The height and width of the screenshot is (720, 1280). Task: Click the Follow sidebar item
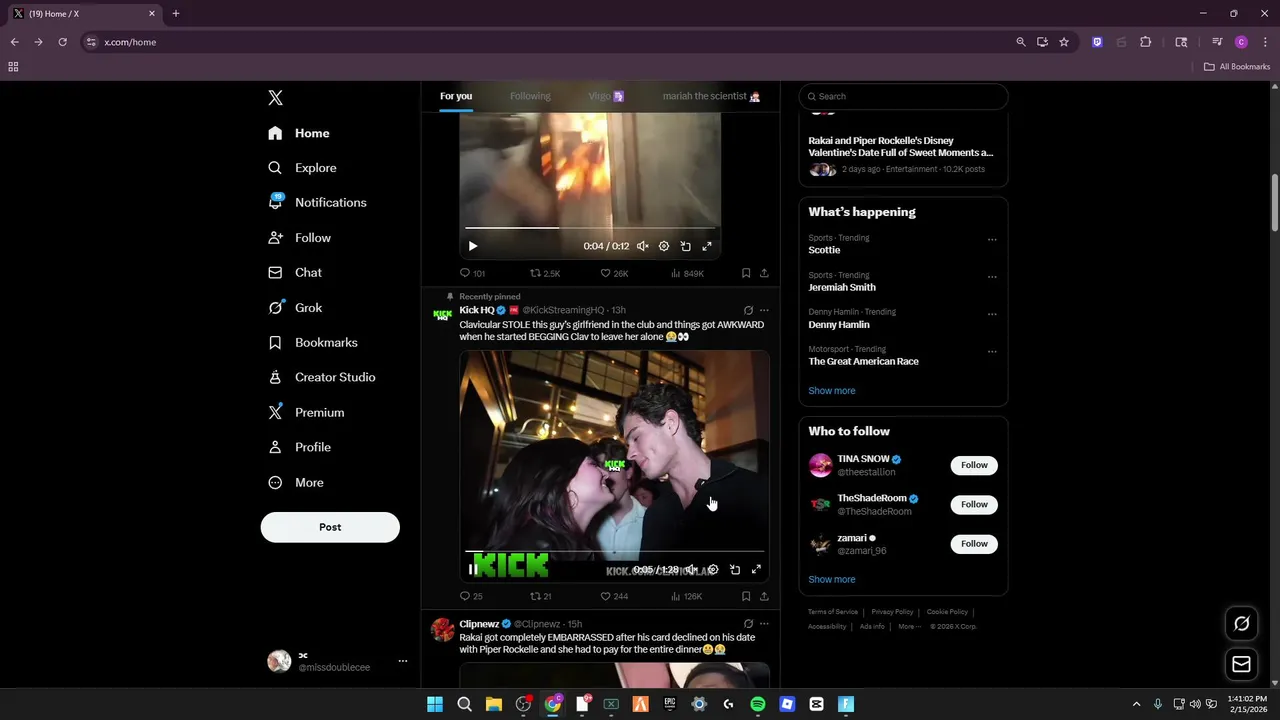point(299,237)
